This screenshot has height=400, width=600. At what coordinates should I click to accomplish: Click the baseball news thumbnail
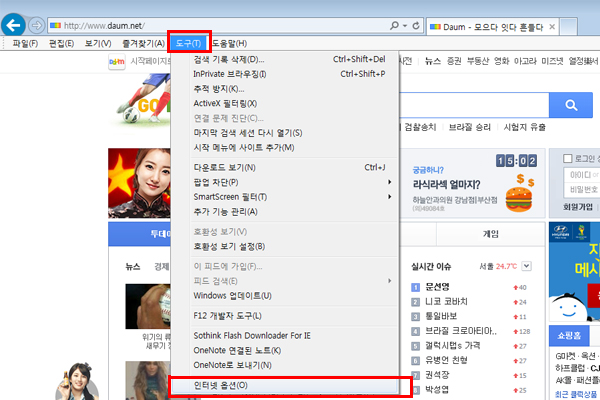coord(148,306)
